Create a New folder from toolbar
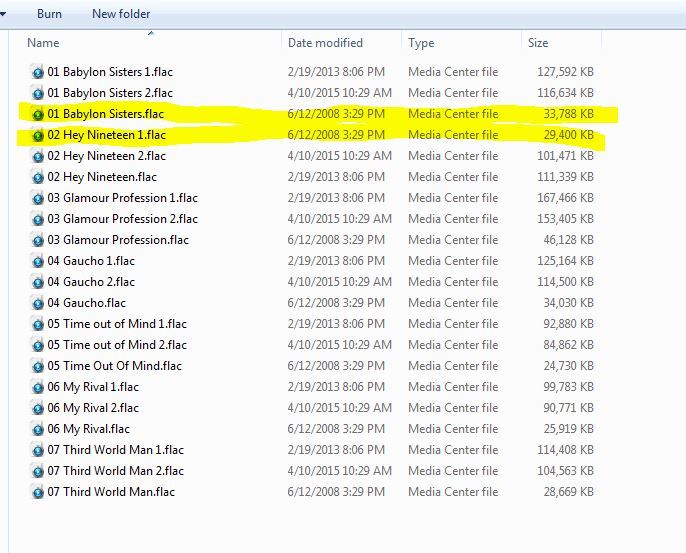Image resolution: width=686 pixels, height=553 pixels. pyautogui.click(x=121, y=14)
